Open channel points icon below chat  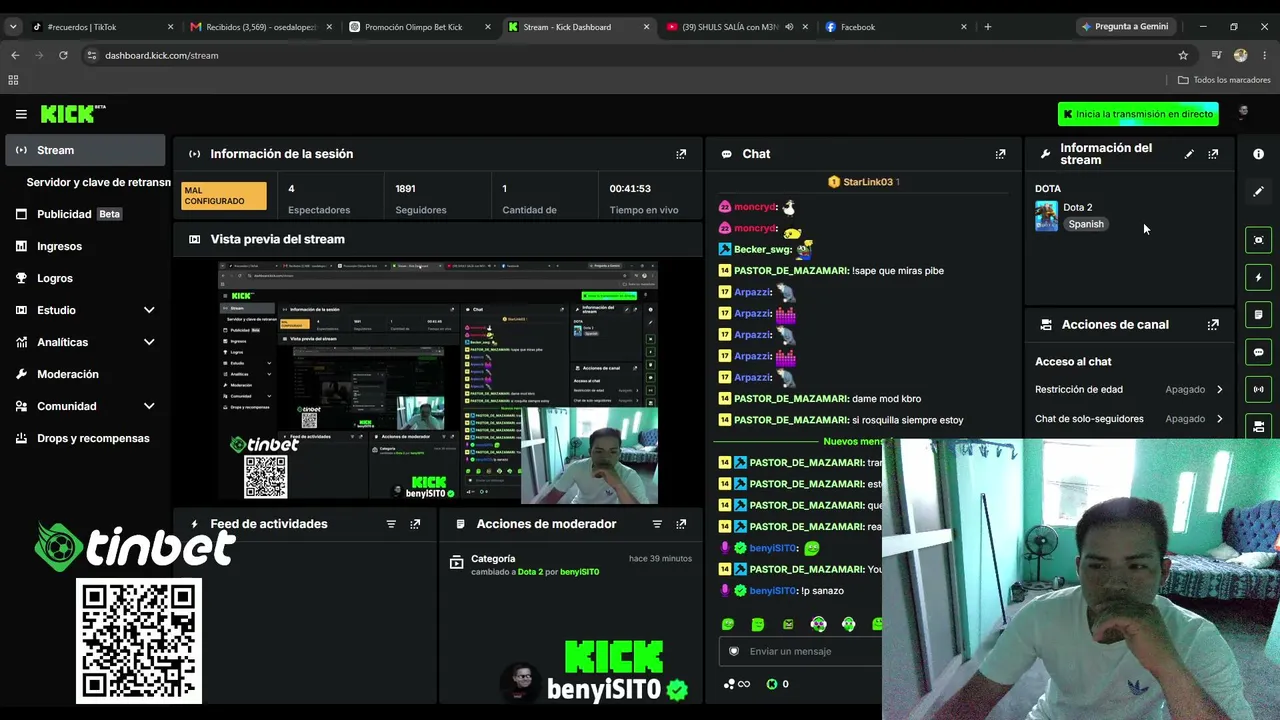click(x=736, y=684)
